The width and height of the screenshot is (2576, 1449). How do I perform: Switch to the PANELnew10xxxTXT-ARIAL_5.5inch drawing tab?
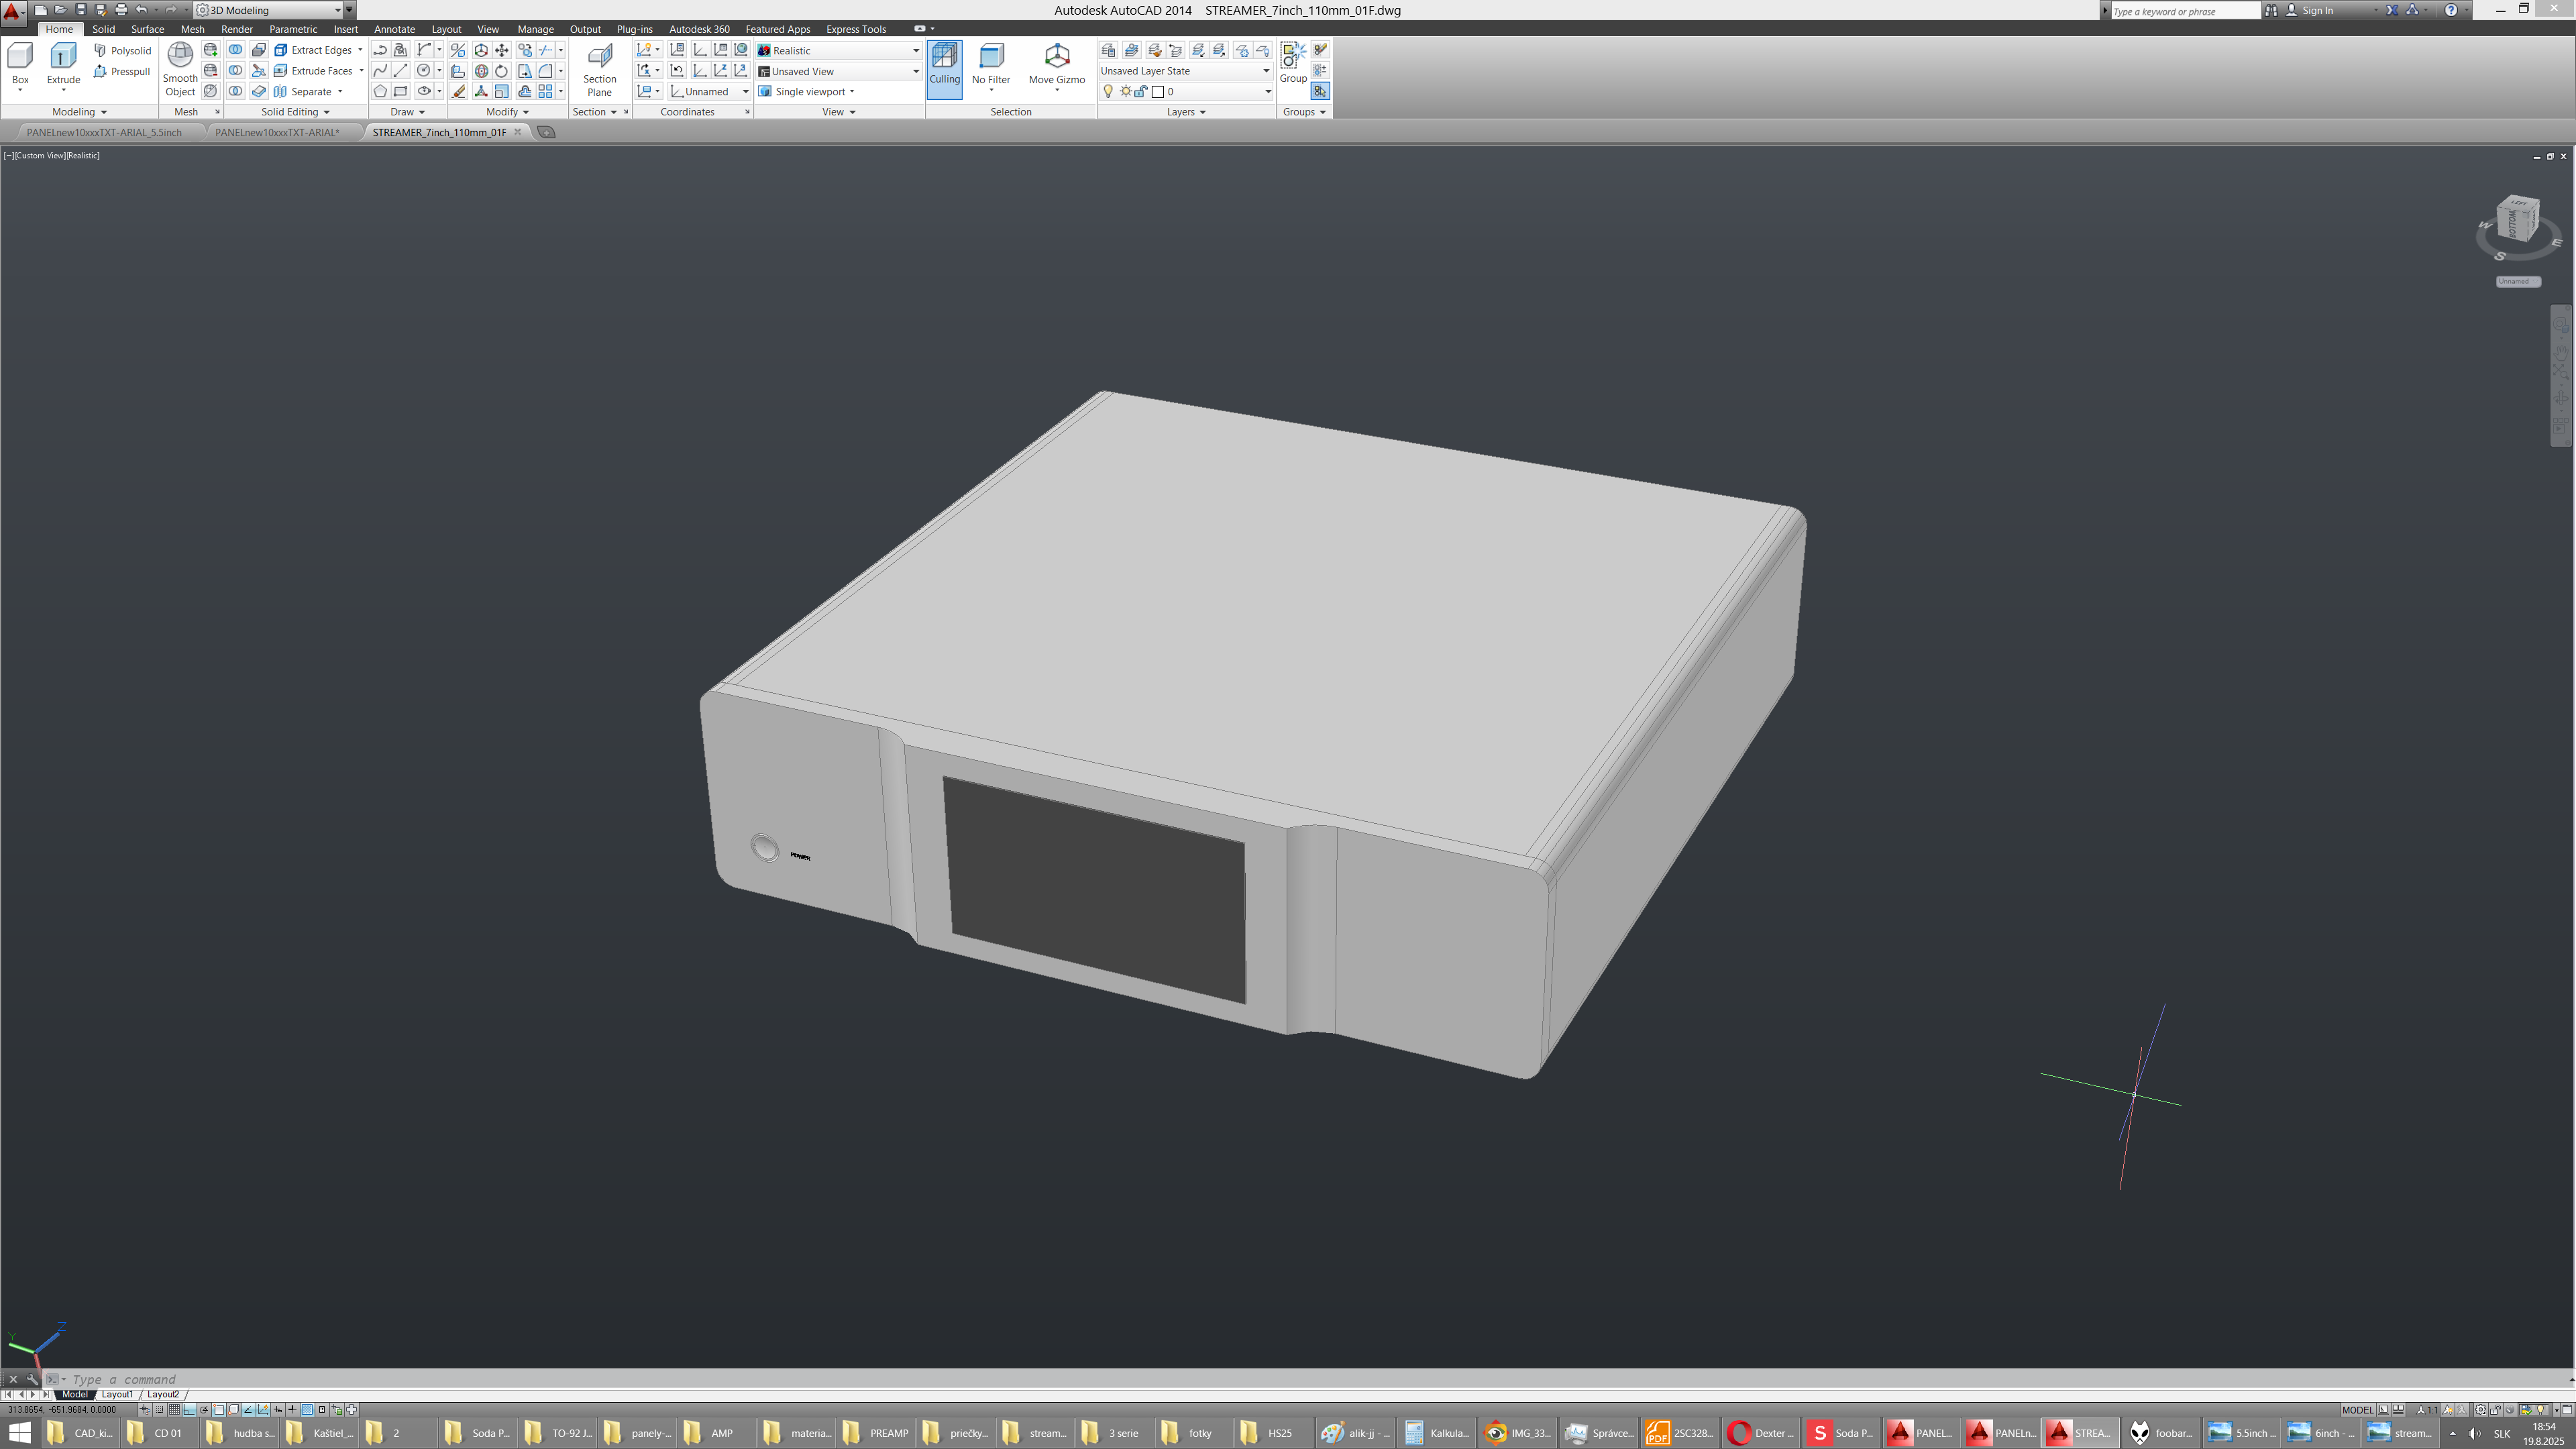pyautogui.click(x=104, y=132)
